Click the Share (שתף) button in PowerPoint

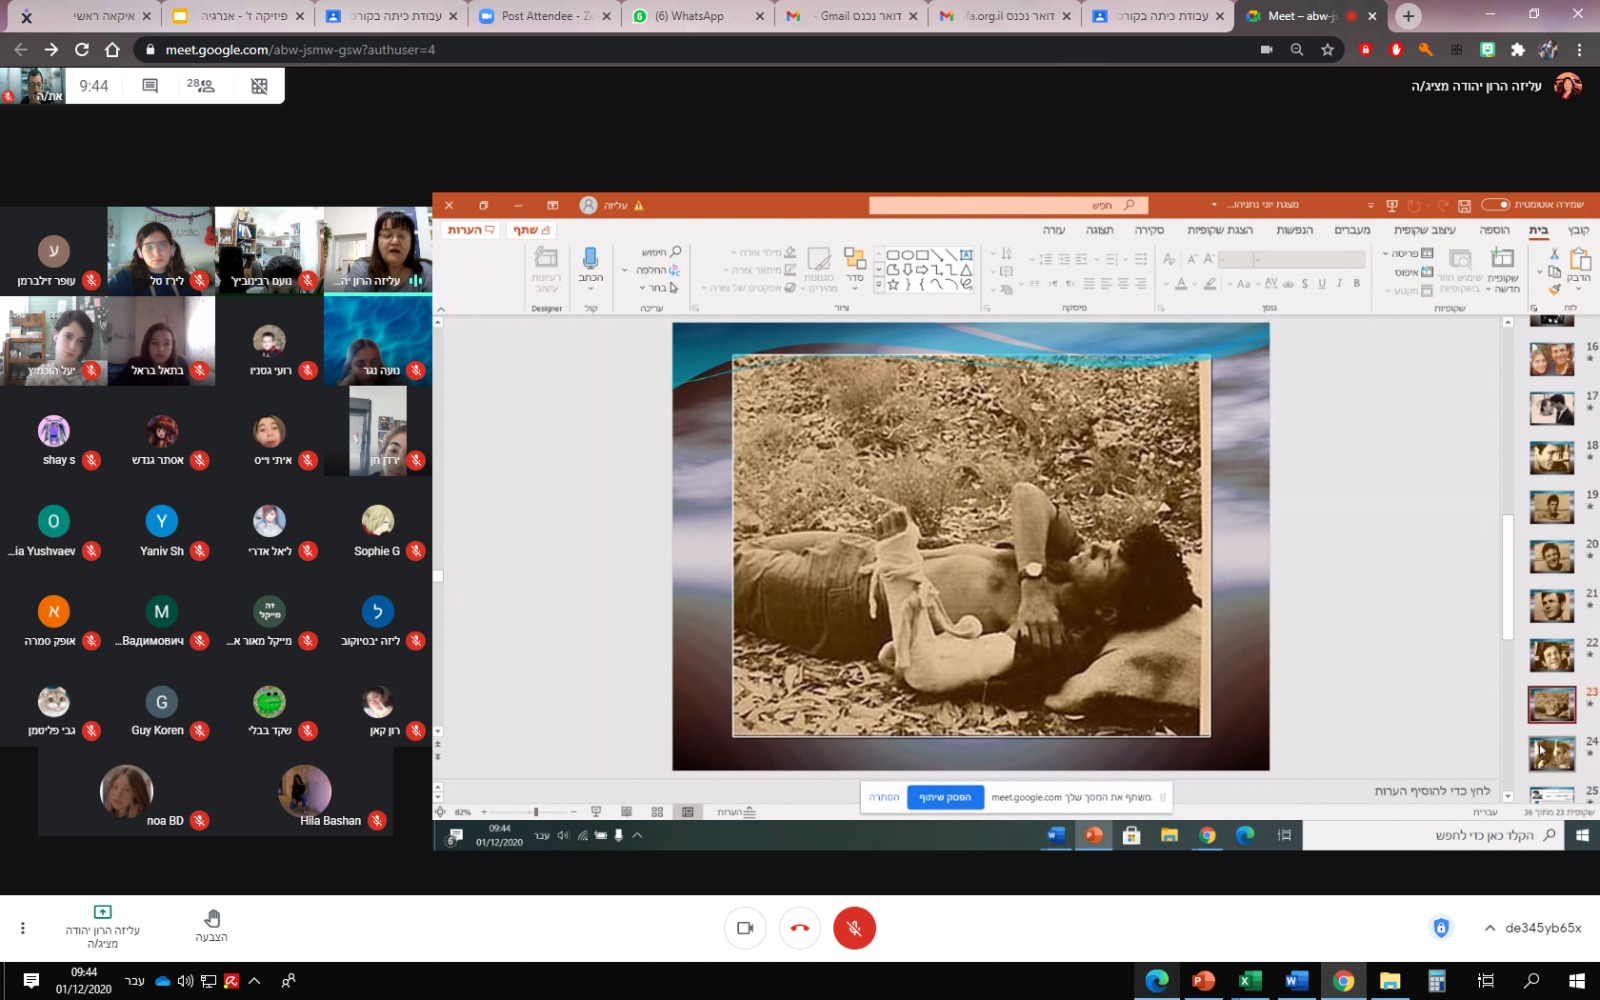[x=531, y=230]
